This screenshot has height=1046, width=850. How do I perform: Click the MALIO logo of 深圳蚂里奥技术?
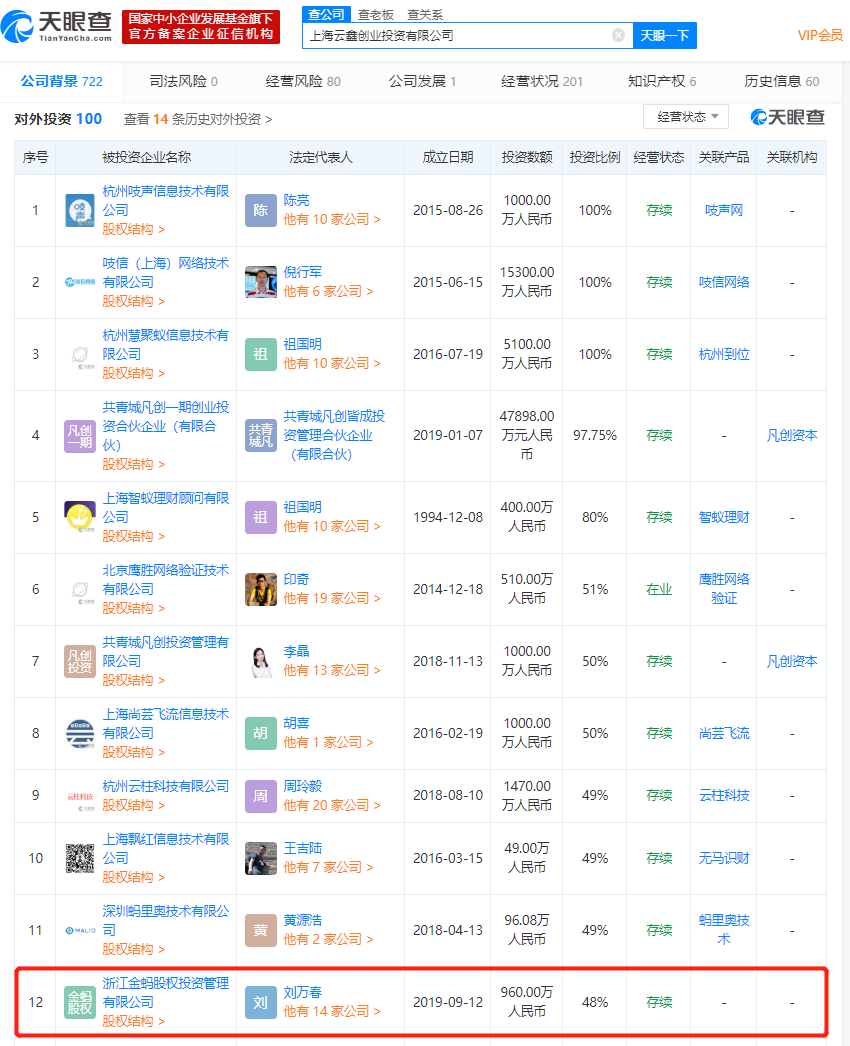tap(80, 930)
